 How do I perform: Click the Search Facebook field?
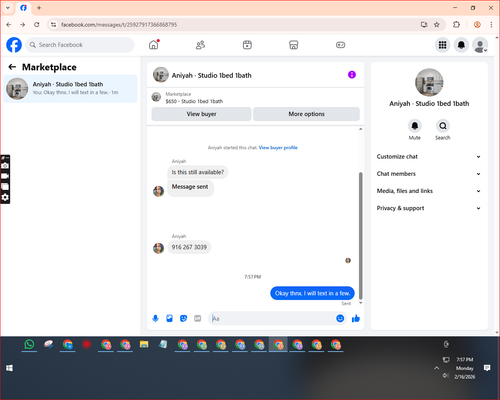(80, 45)
